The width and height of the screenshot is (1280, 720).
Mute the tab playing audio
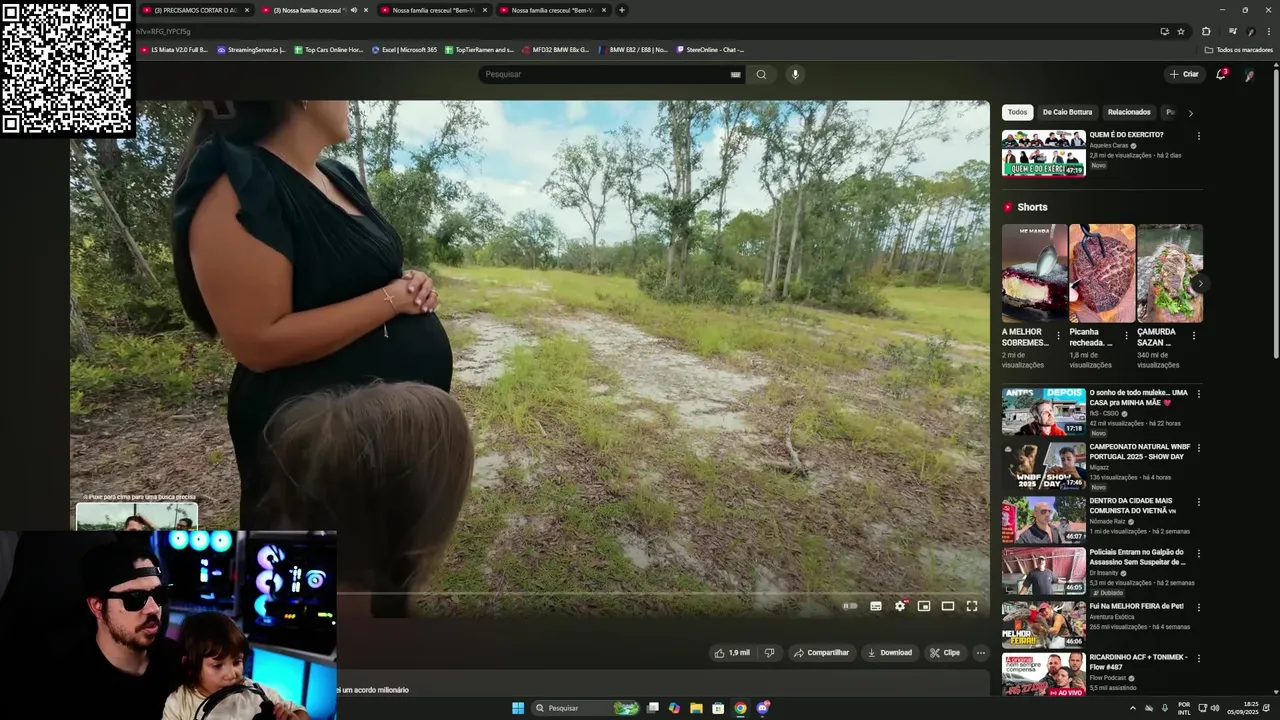(353, 10)
